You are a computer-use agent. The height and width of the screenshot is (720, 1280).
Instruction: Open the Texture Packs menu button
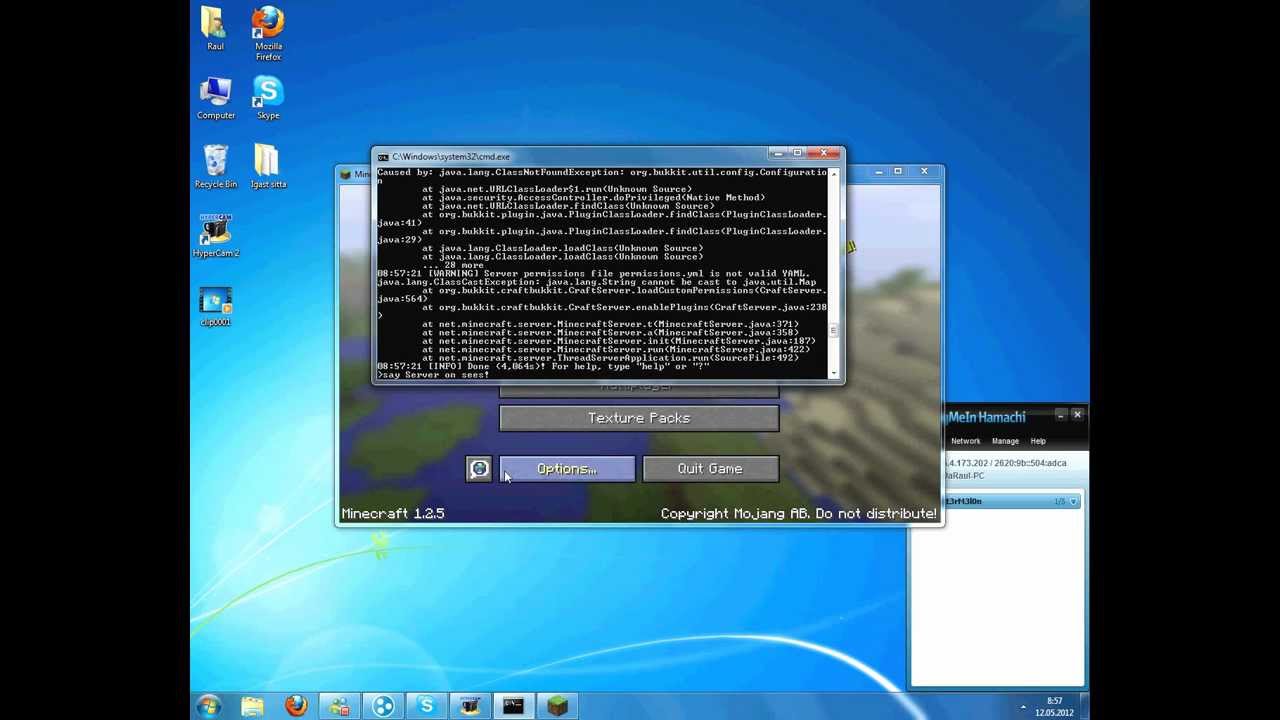click(639, 418)
